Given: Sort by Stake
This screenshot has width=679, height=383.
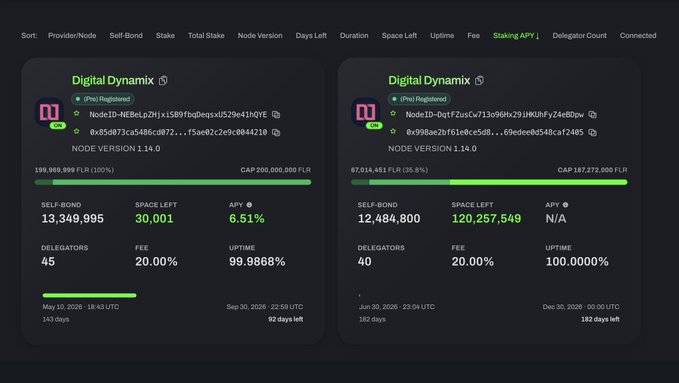Looking at the screenshot, I should [165, 36].
